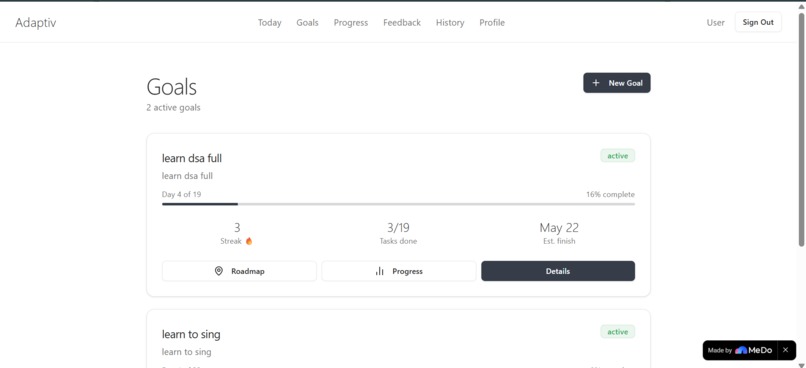Screen dimensions: 806x368
Task: Click the Sign Out button
Action: pos(758,22)
